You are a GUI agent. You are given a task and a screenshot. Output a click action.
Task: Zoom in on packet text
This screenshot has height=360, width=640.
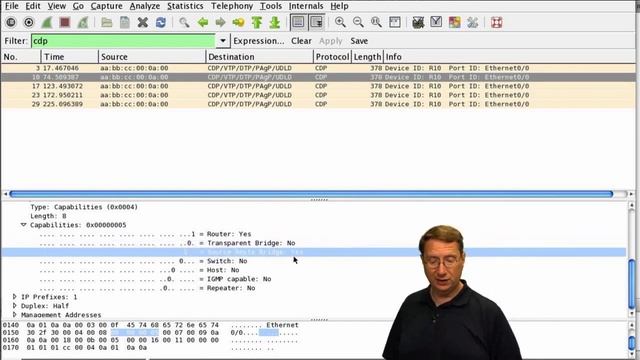[340, 22]
